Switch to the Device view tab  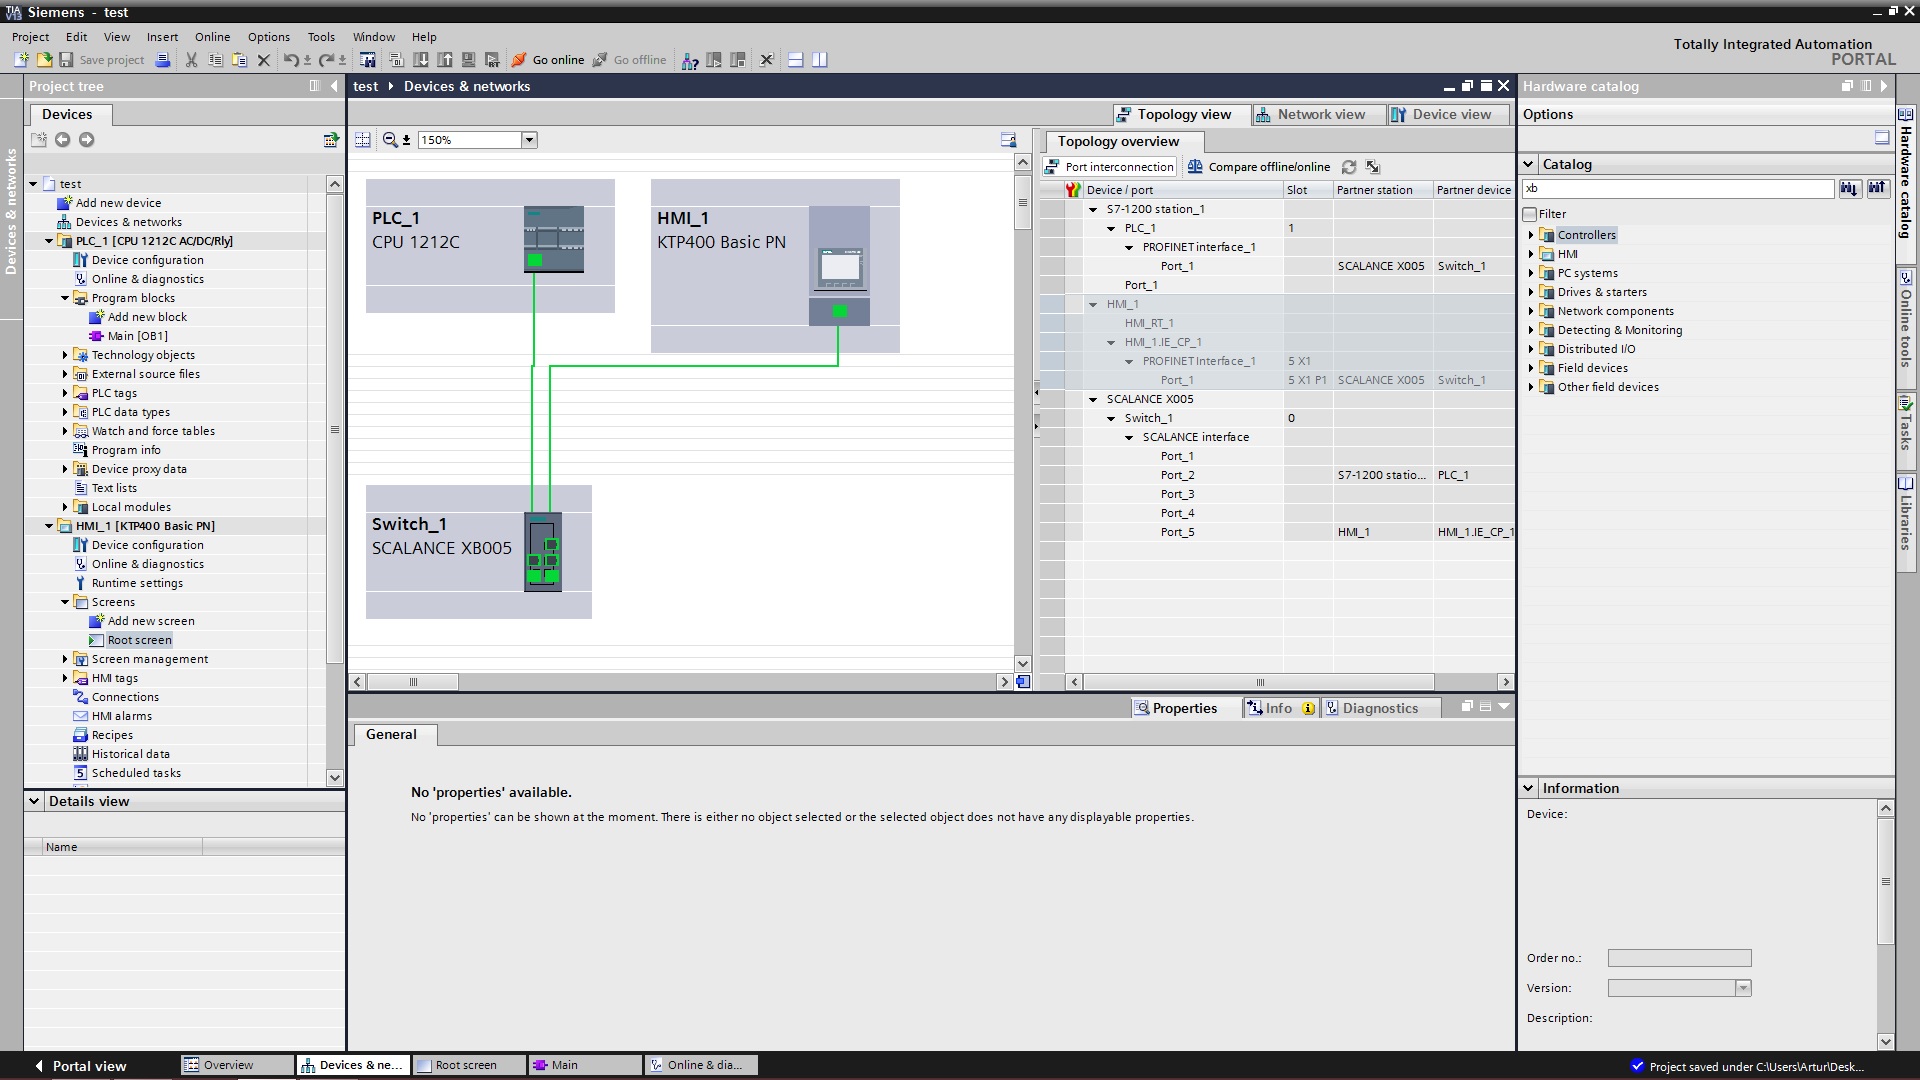(1449, 114)
